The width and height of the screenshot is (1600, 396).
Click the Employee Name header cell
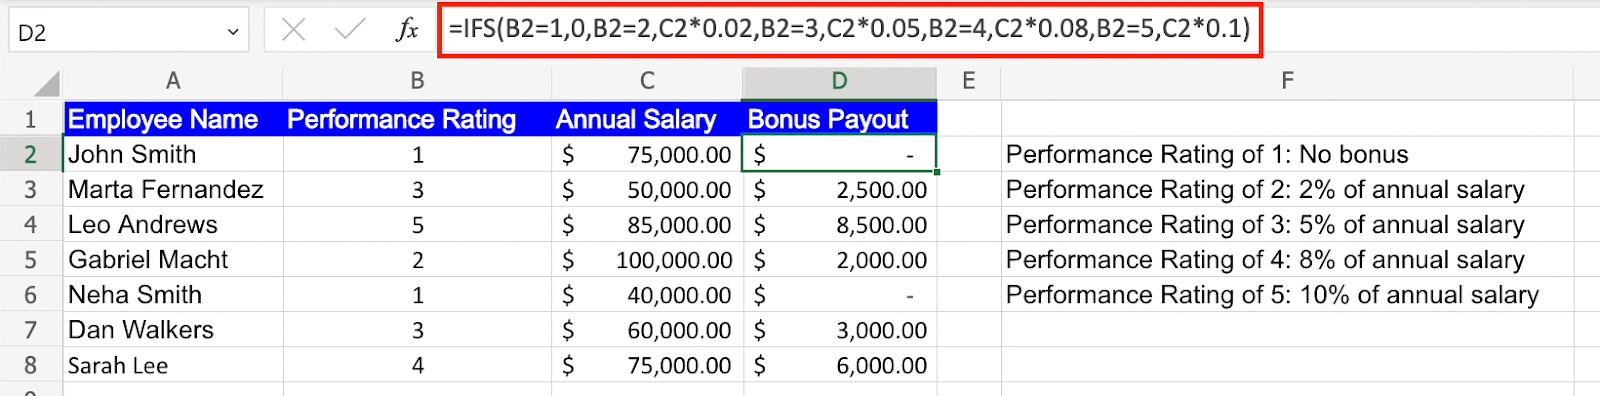(x=173, y=119)
